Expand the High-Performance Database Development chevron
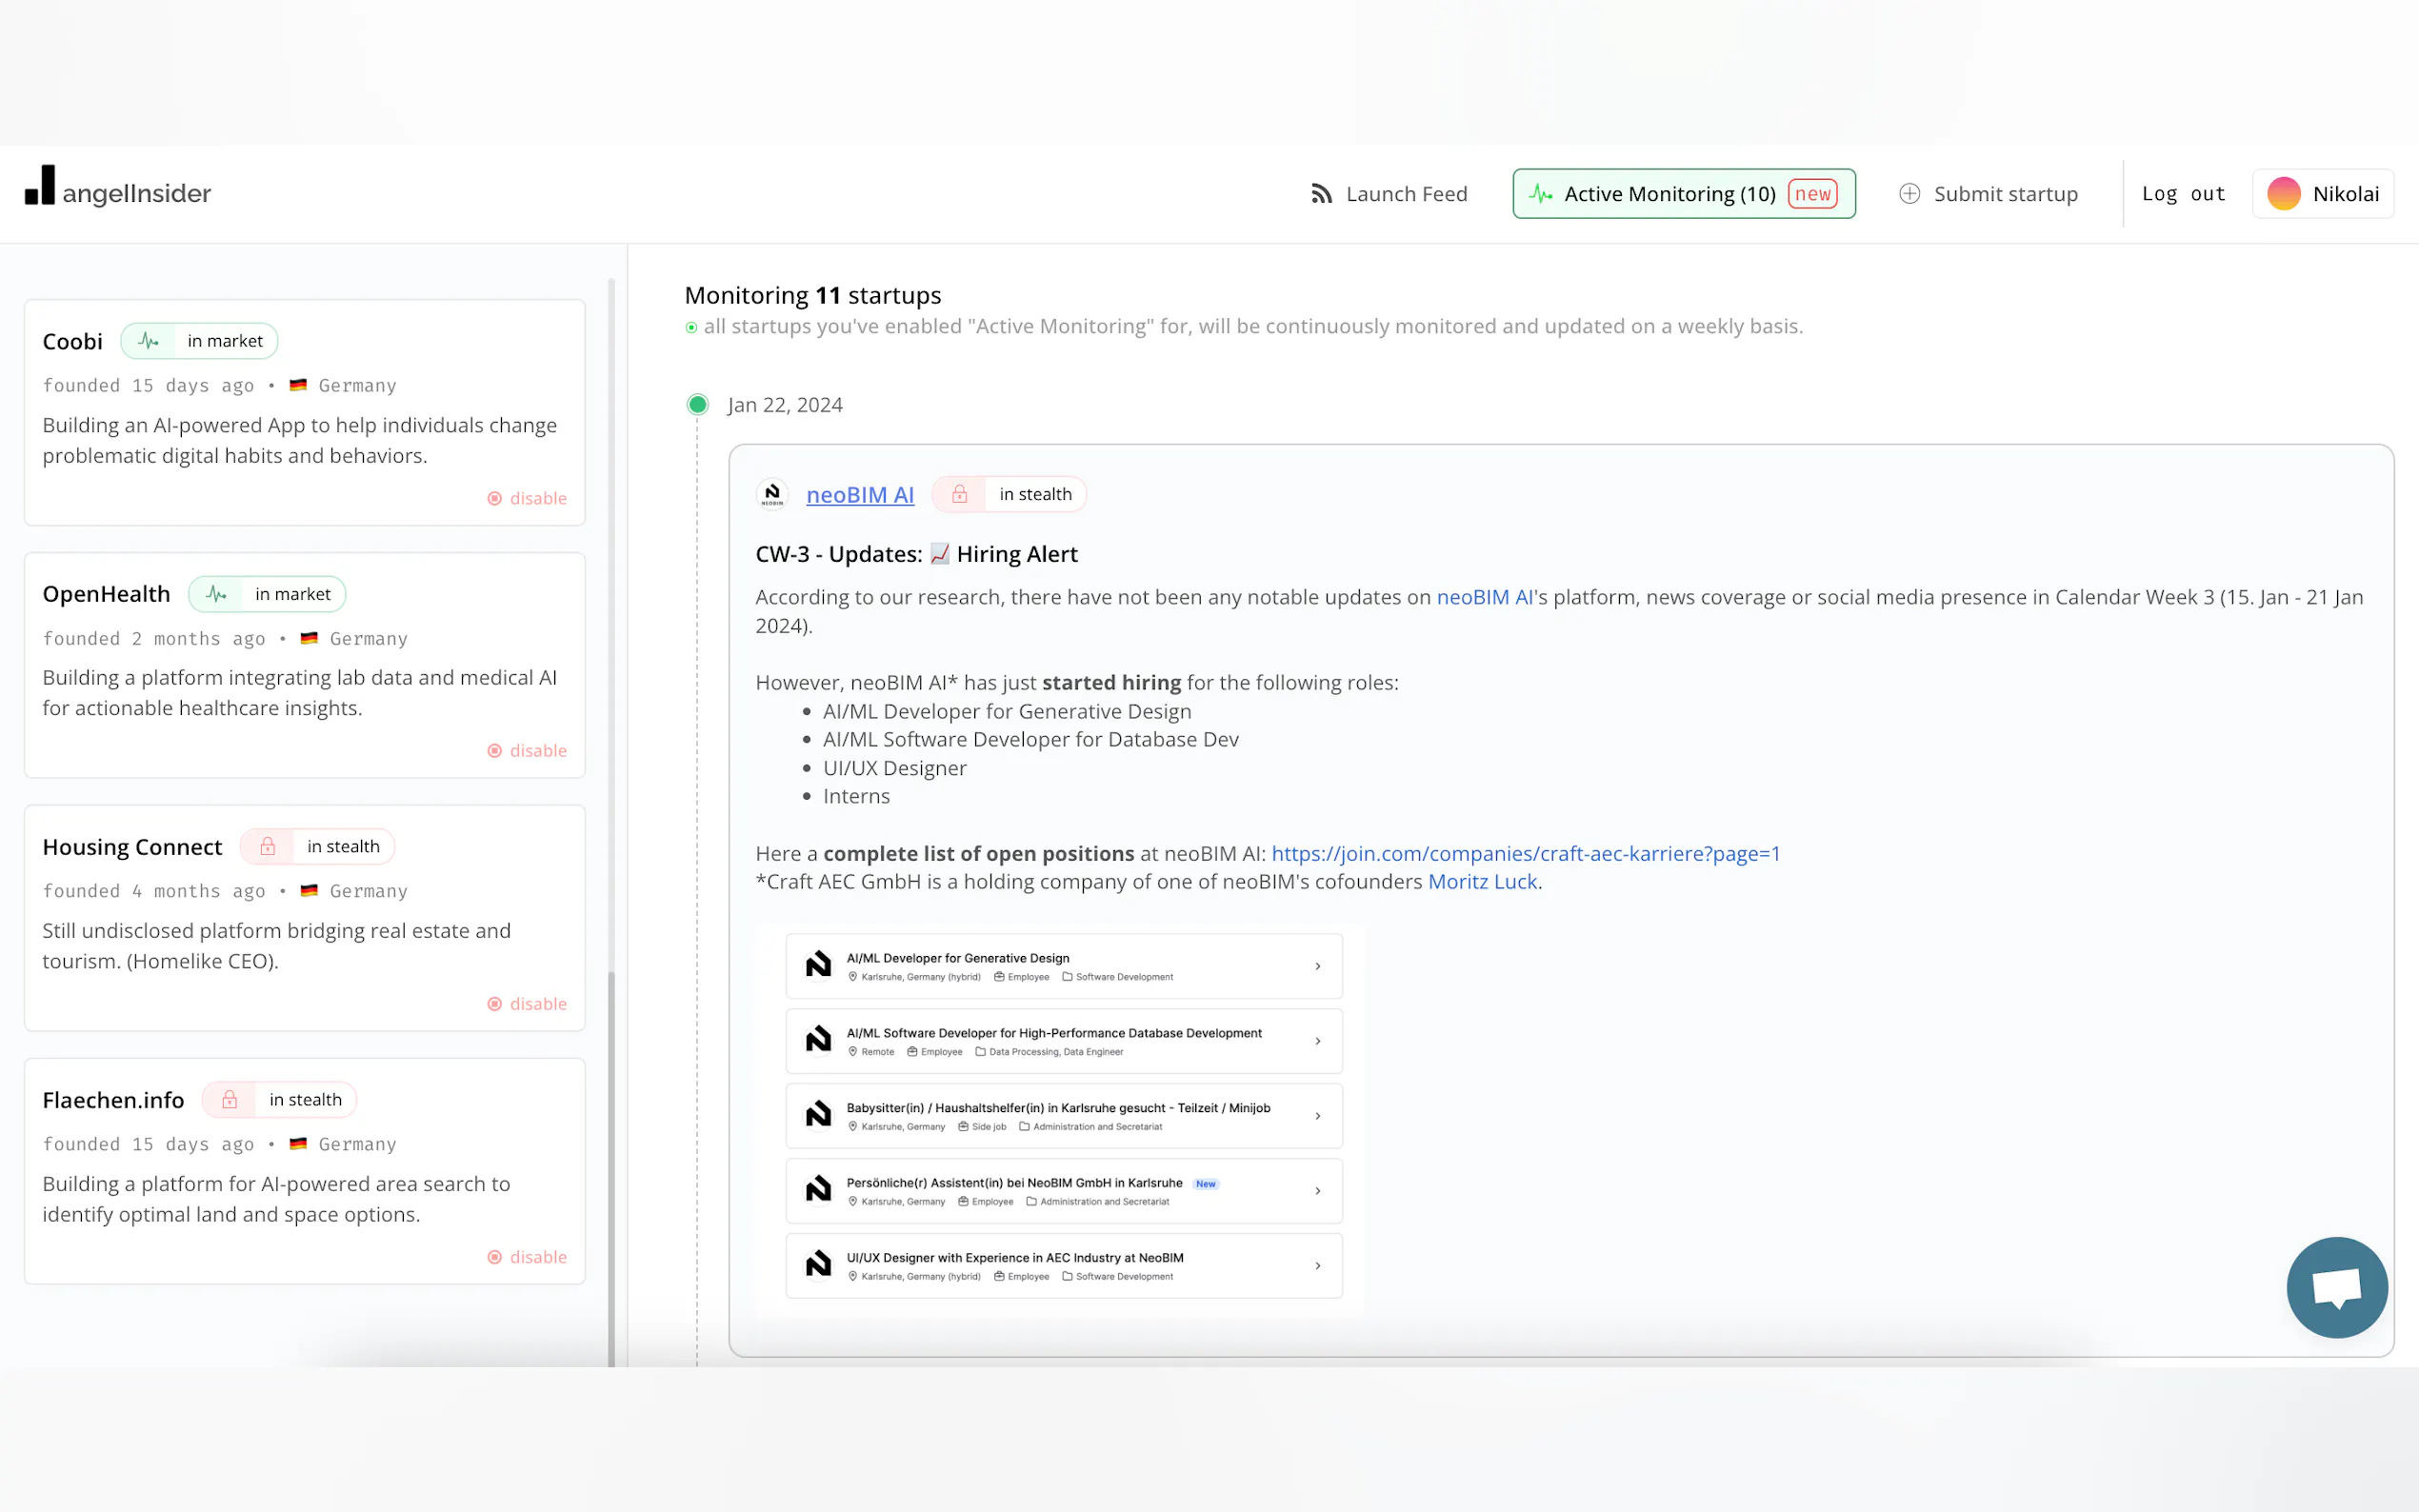 coord(1318,1041)
